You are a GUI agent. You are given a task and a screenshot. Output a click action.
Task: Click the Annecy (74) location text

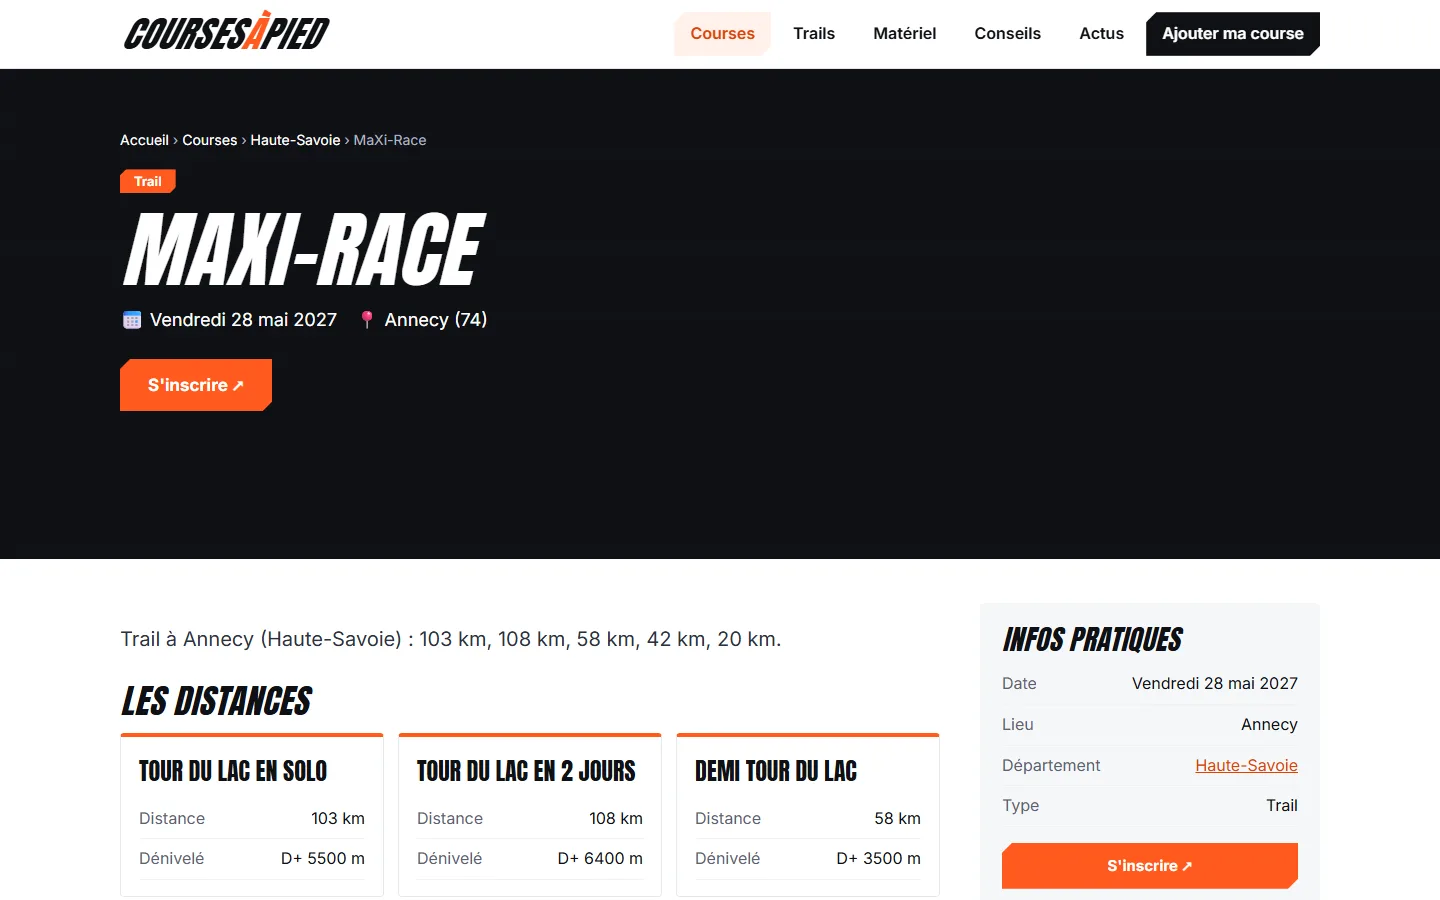pos(436,320)
